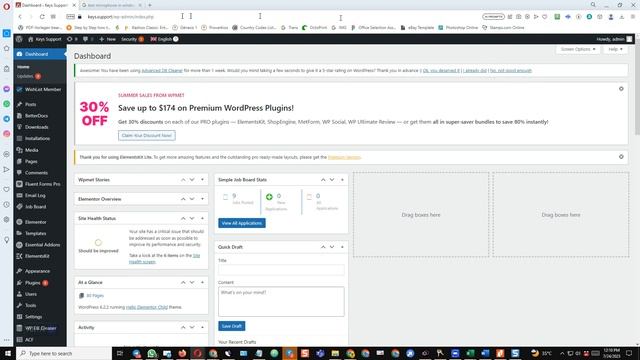Click the Hello Elementor Child theme link
The height and width of the screenshot is (360, 640).
click(147, 307)
